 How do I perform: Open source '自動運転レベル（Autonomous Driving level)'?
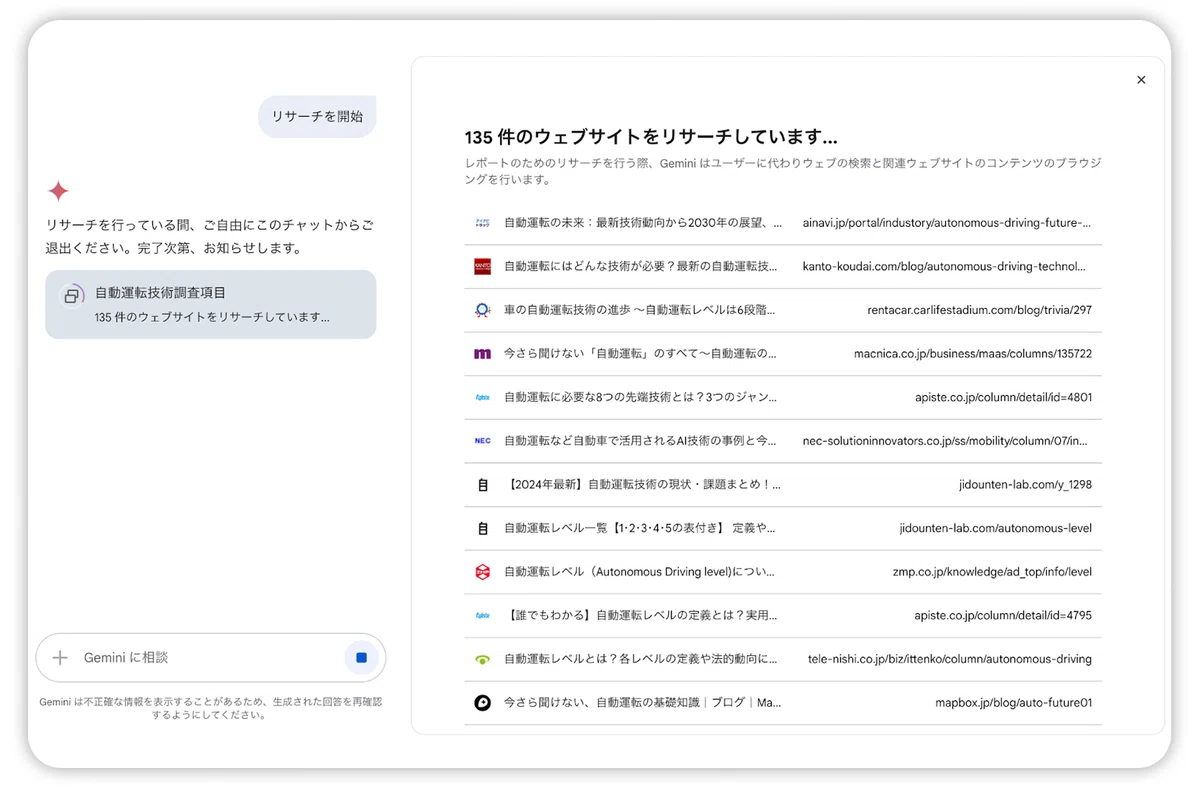pyautogui.click(x=640, y=572)
